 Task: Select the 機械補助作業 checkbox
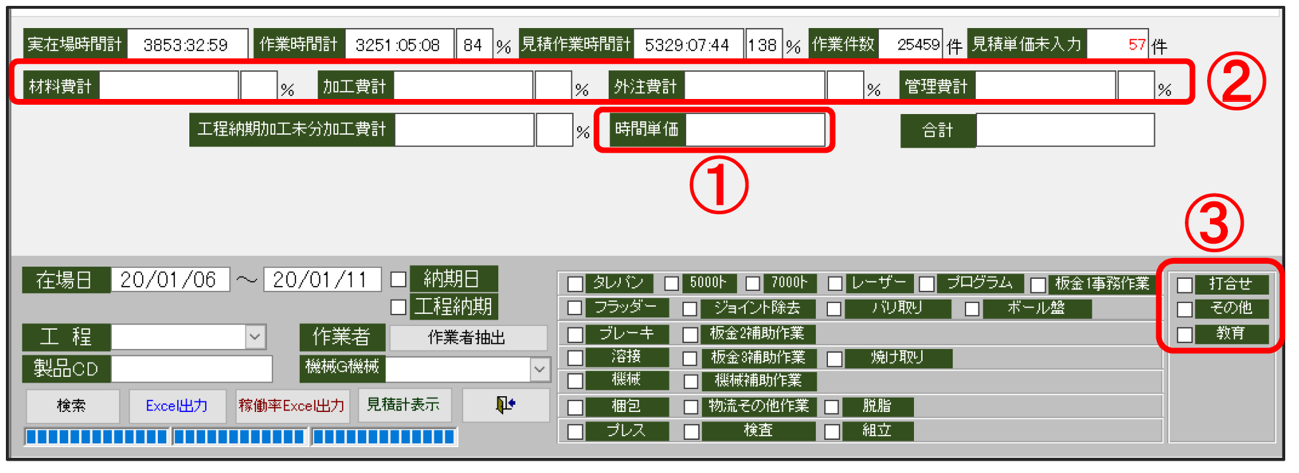click(x=691, y=381)
